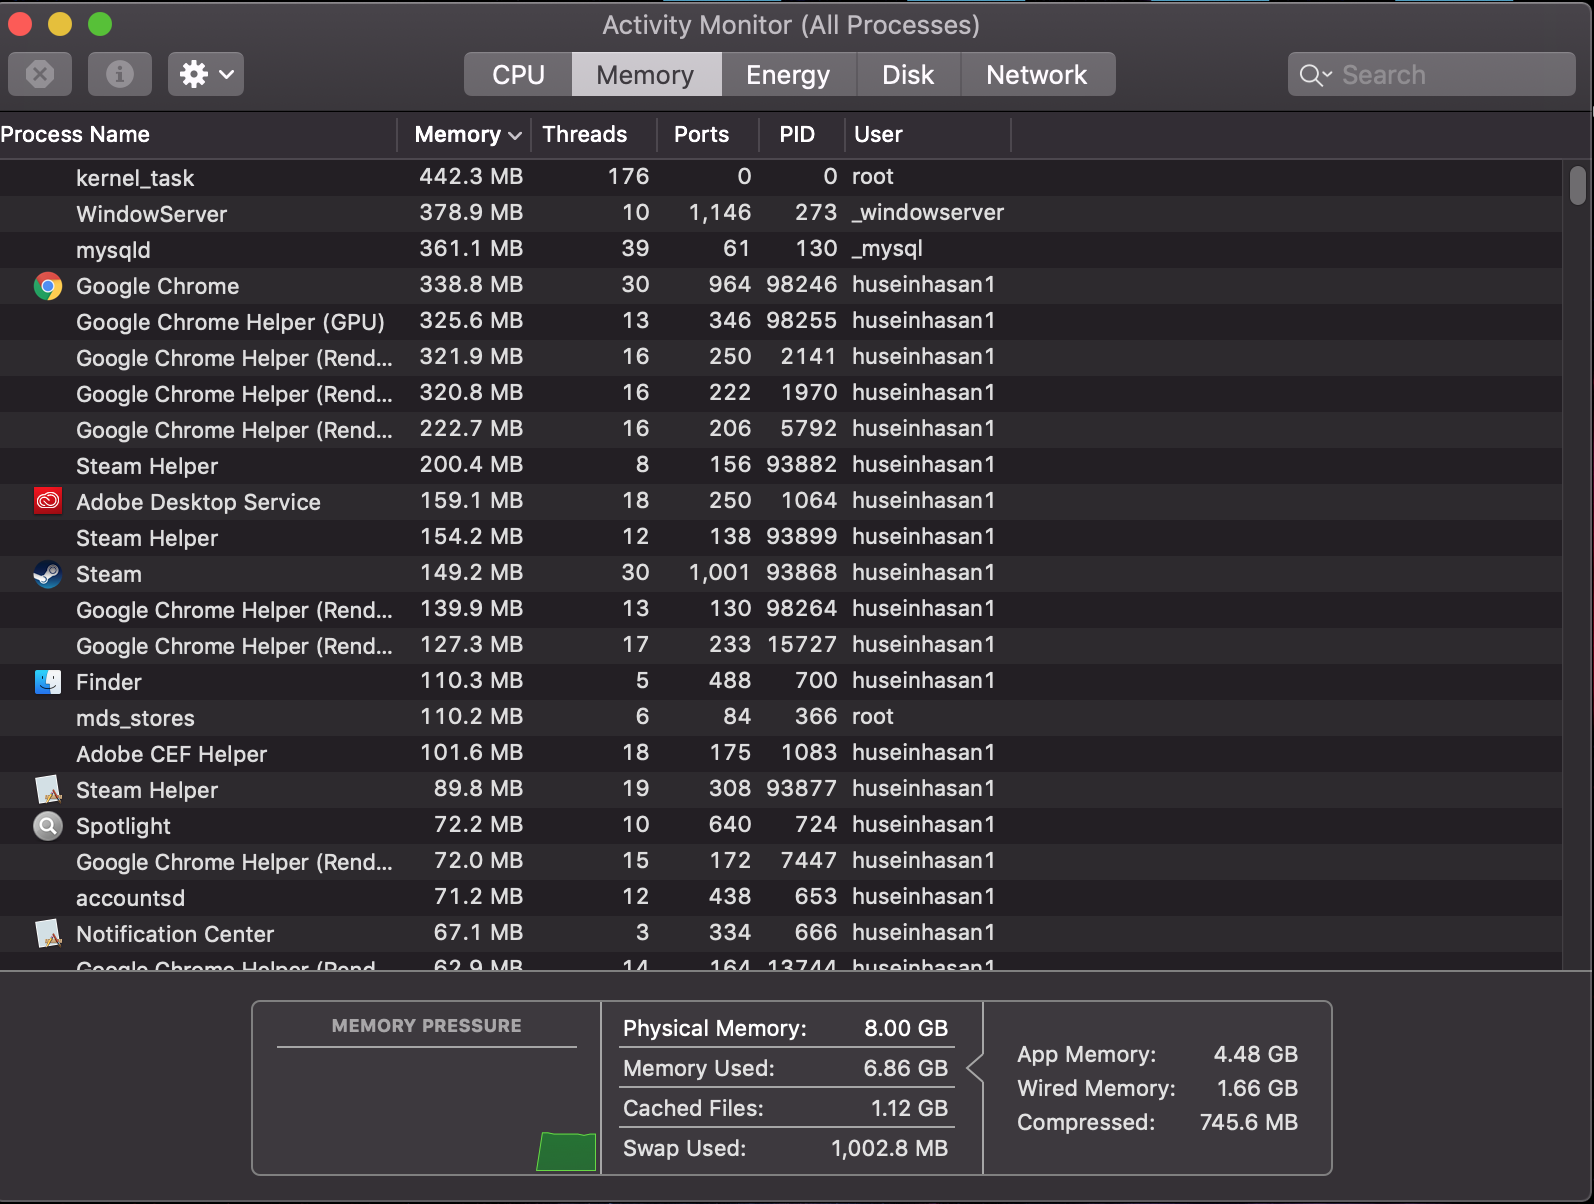
Task: Click the _windowserver user cell
Action: coord(928,212)
